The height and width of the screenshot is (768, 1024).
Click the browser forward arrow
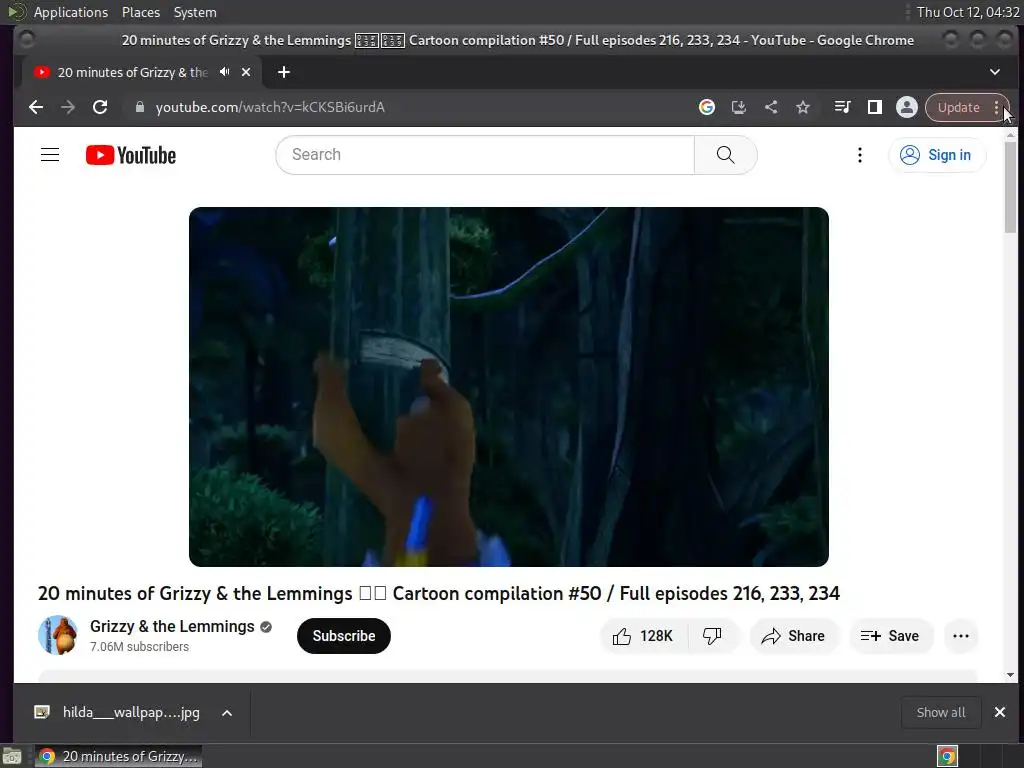(68, 107)
